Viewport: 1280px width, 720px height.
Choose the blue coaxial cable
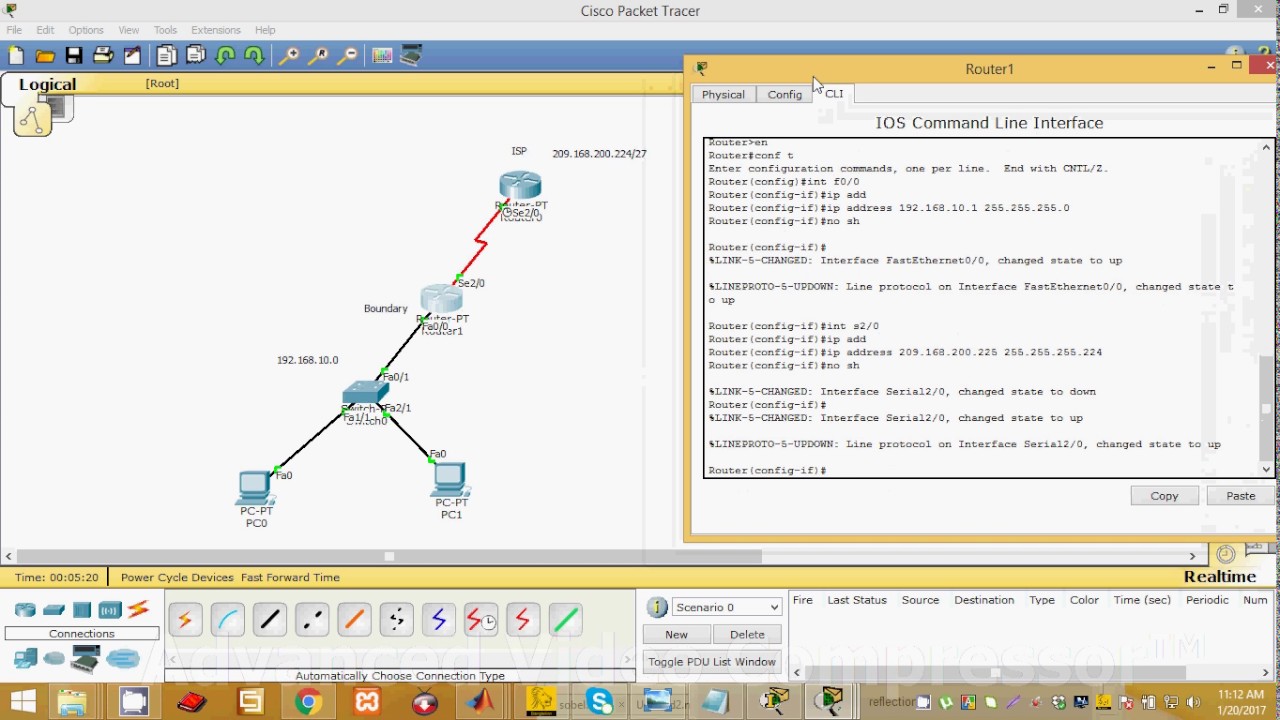438,620
